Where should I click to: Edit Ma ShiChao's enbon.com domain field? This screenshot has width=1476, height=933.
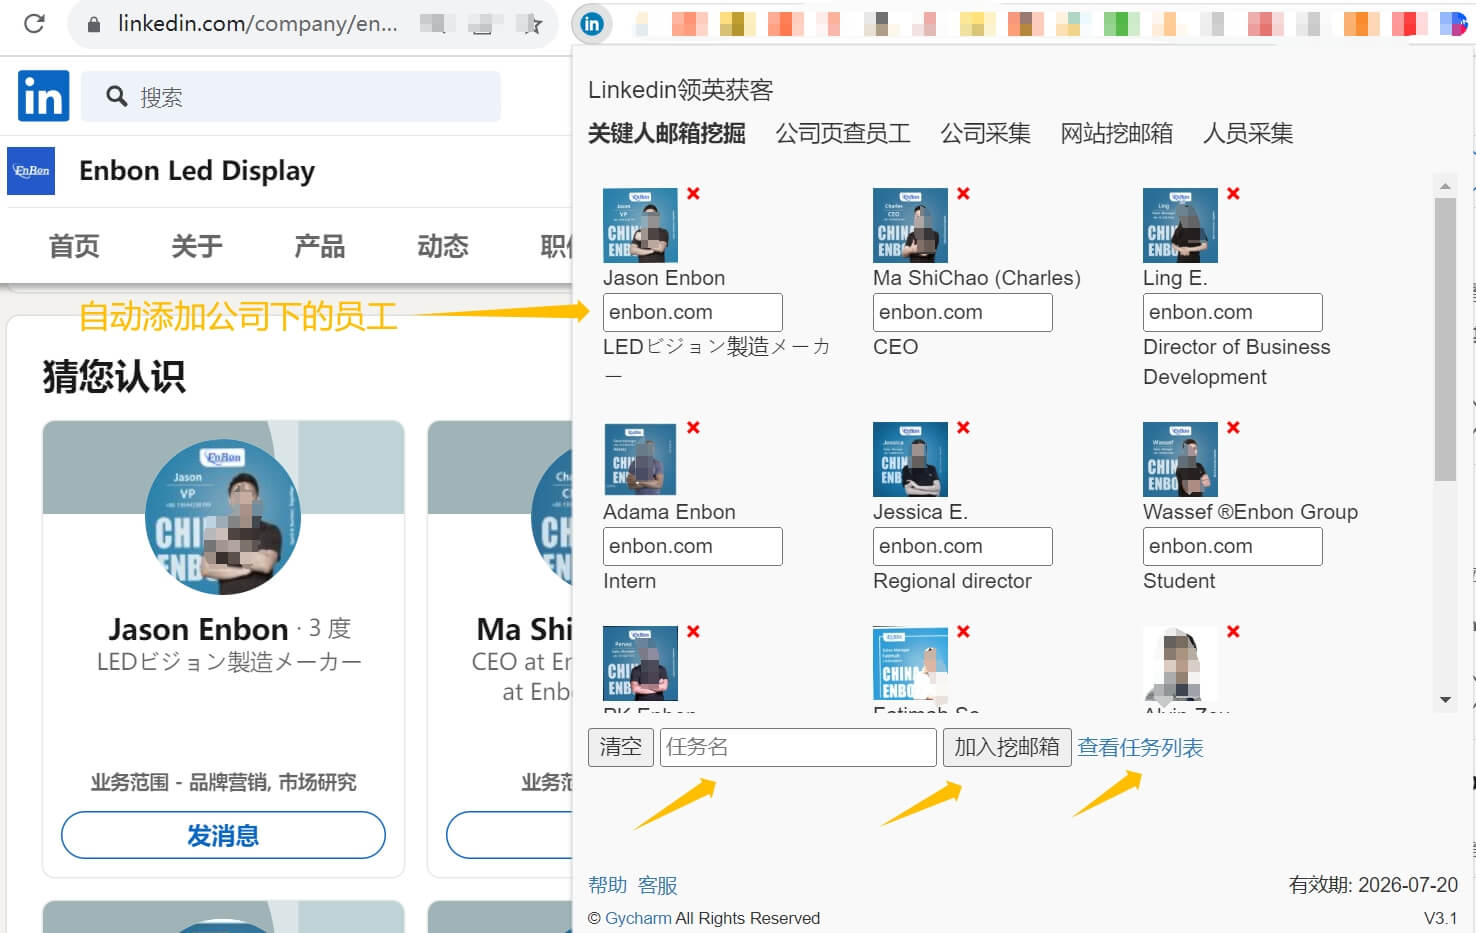pos(963,312)
